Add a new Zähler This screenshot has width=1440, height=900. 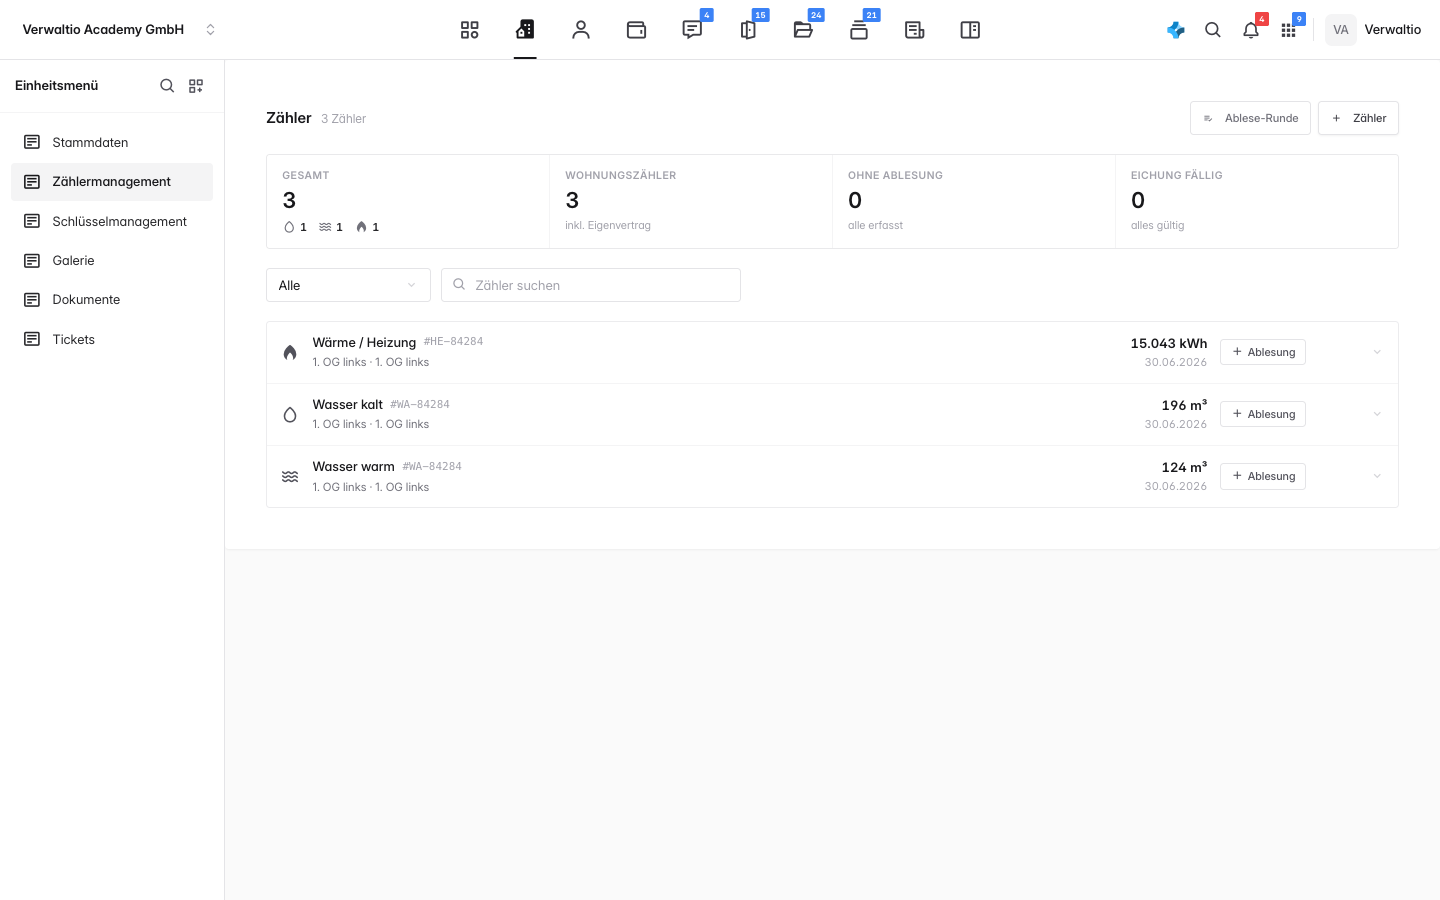[x=1358, y=118]
